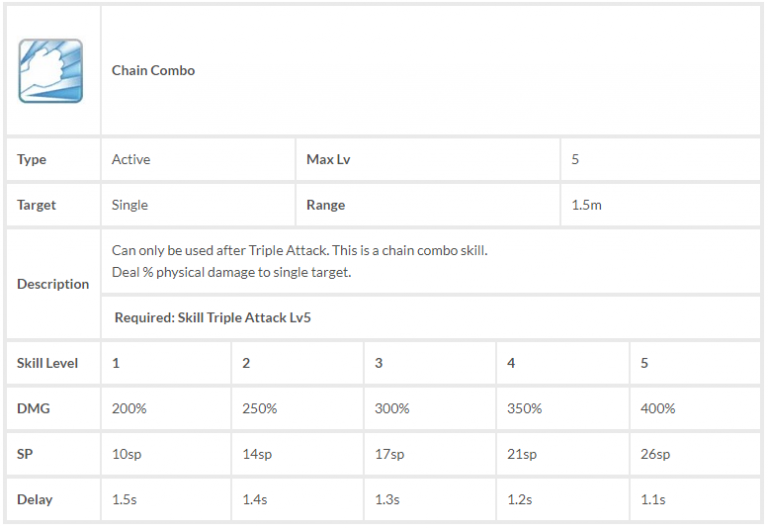Viewport: 768px width, 529px height.
Task: Click the Single target value
Action: coord(130,205)
